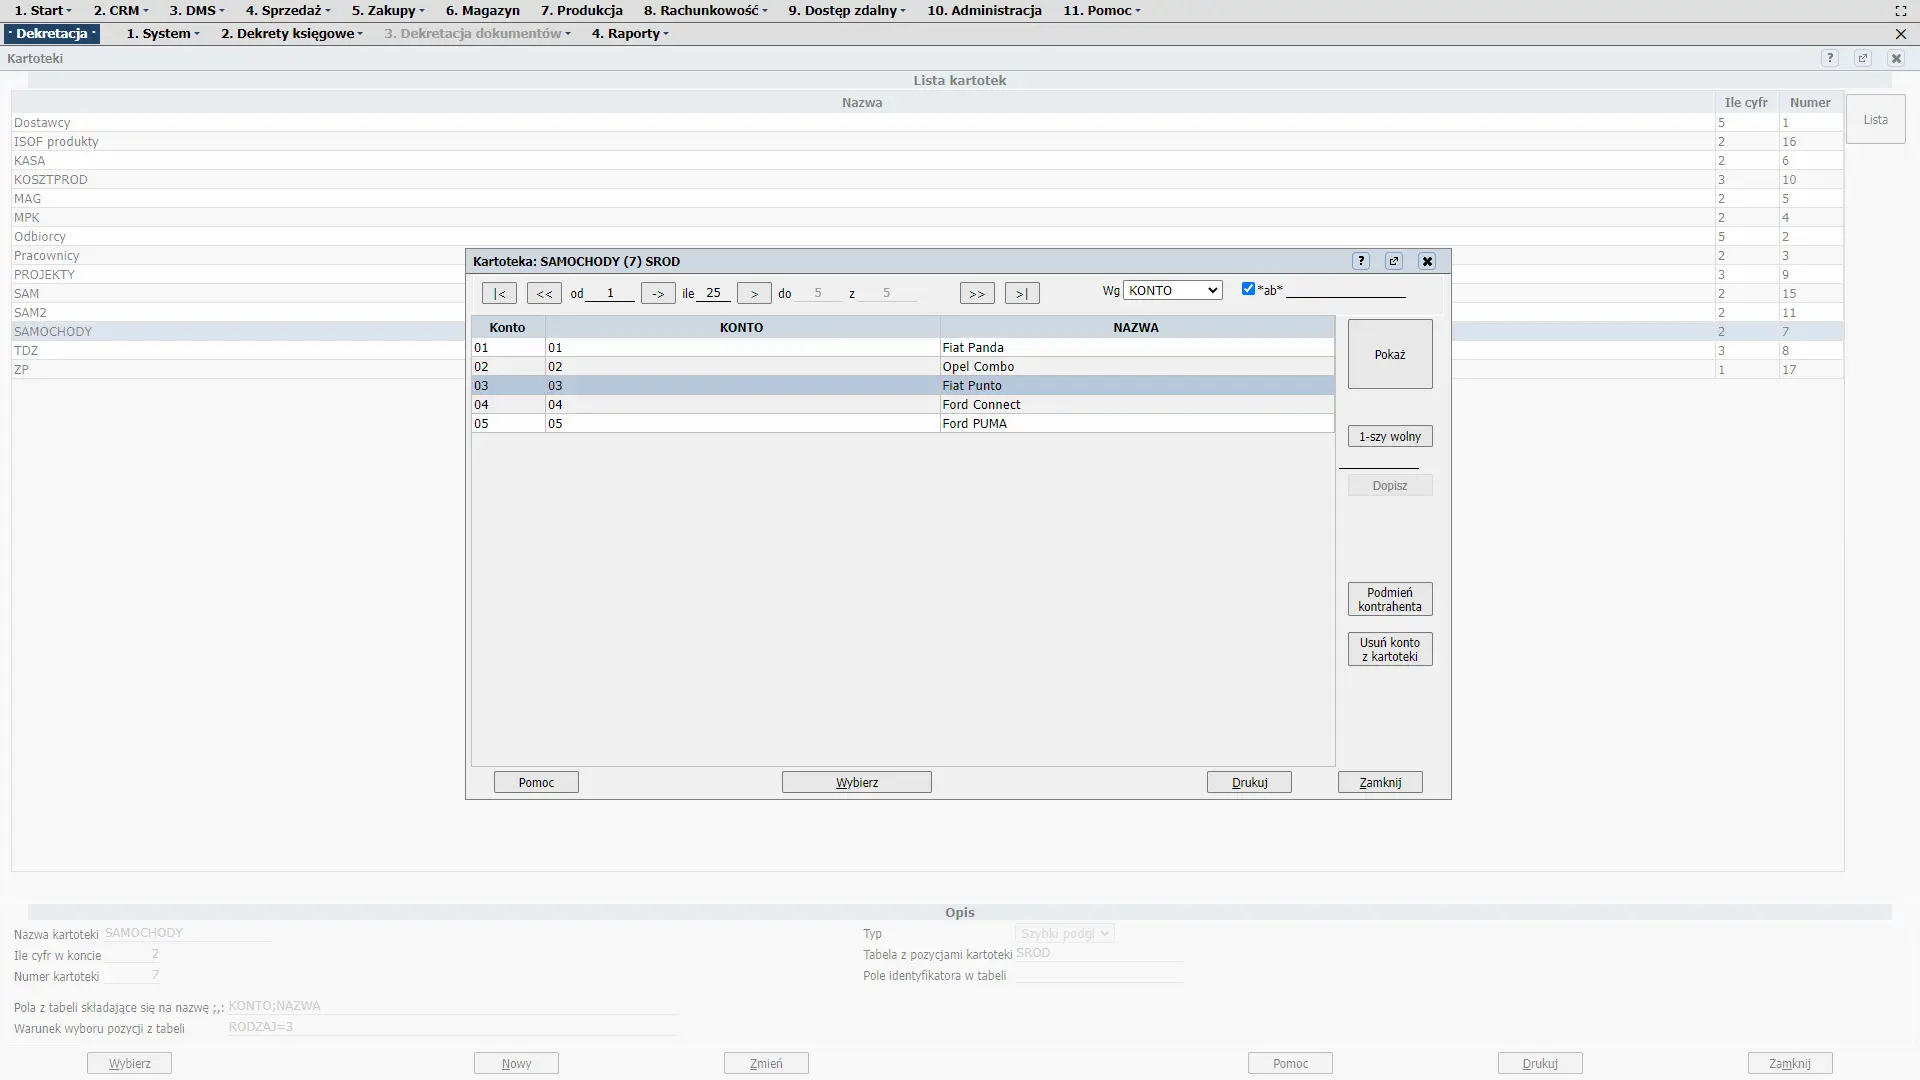Open the 2. Dekrety księgowe submenu
The width and height of the screenshot is (1920, 1080).
[292, 33]
